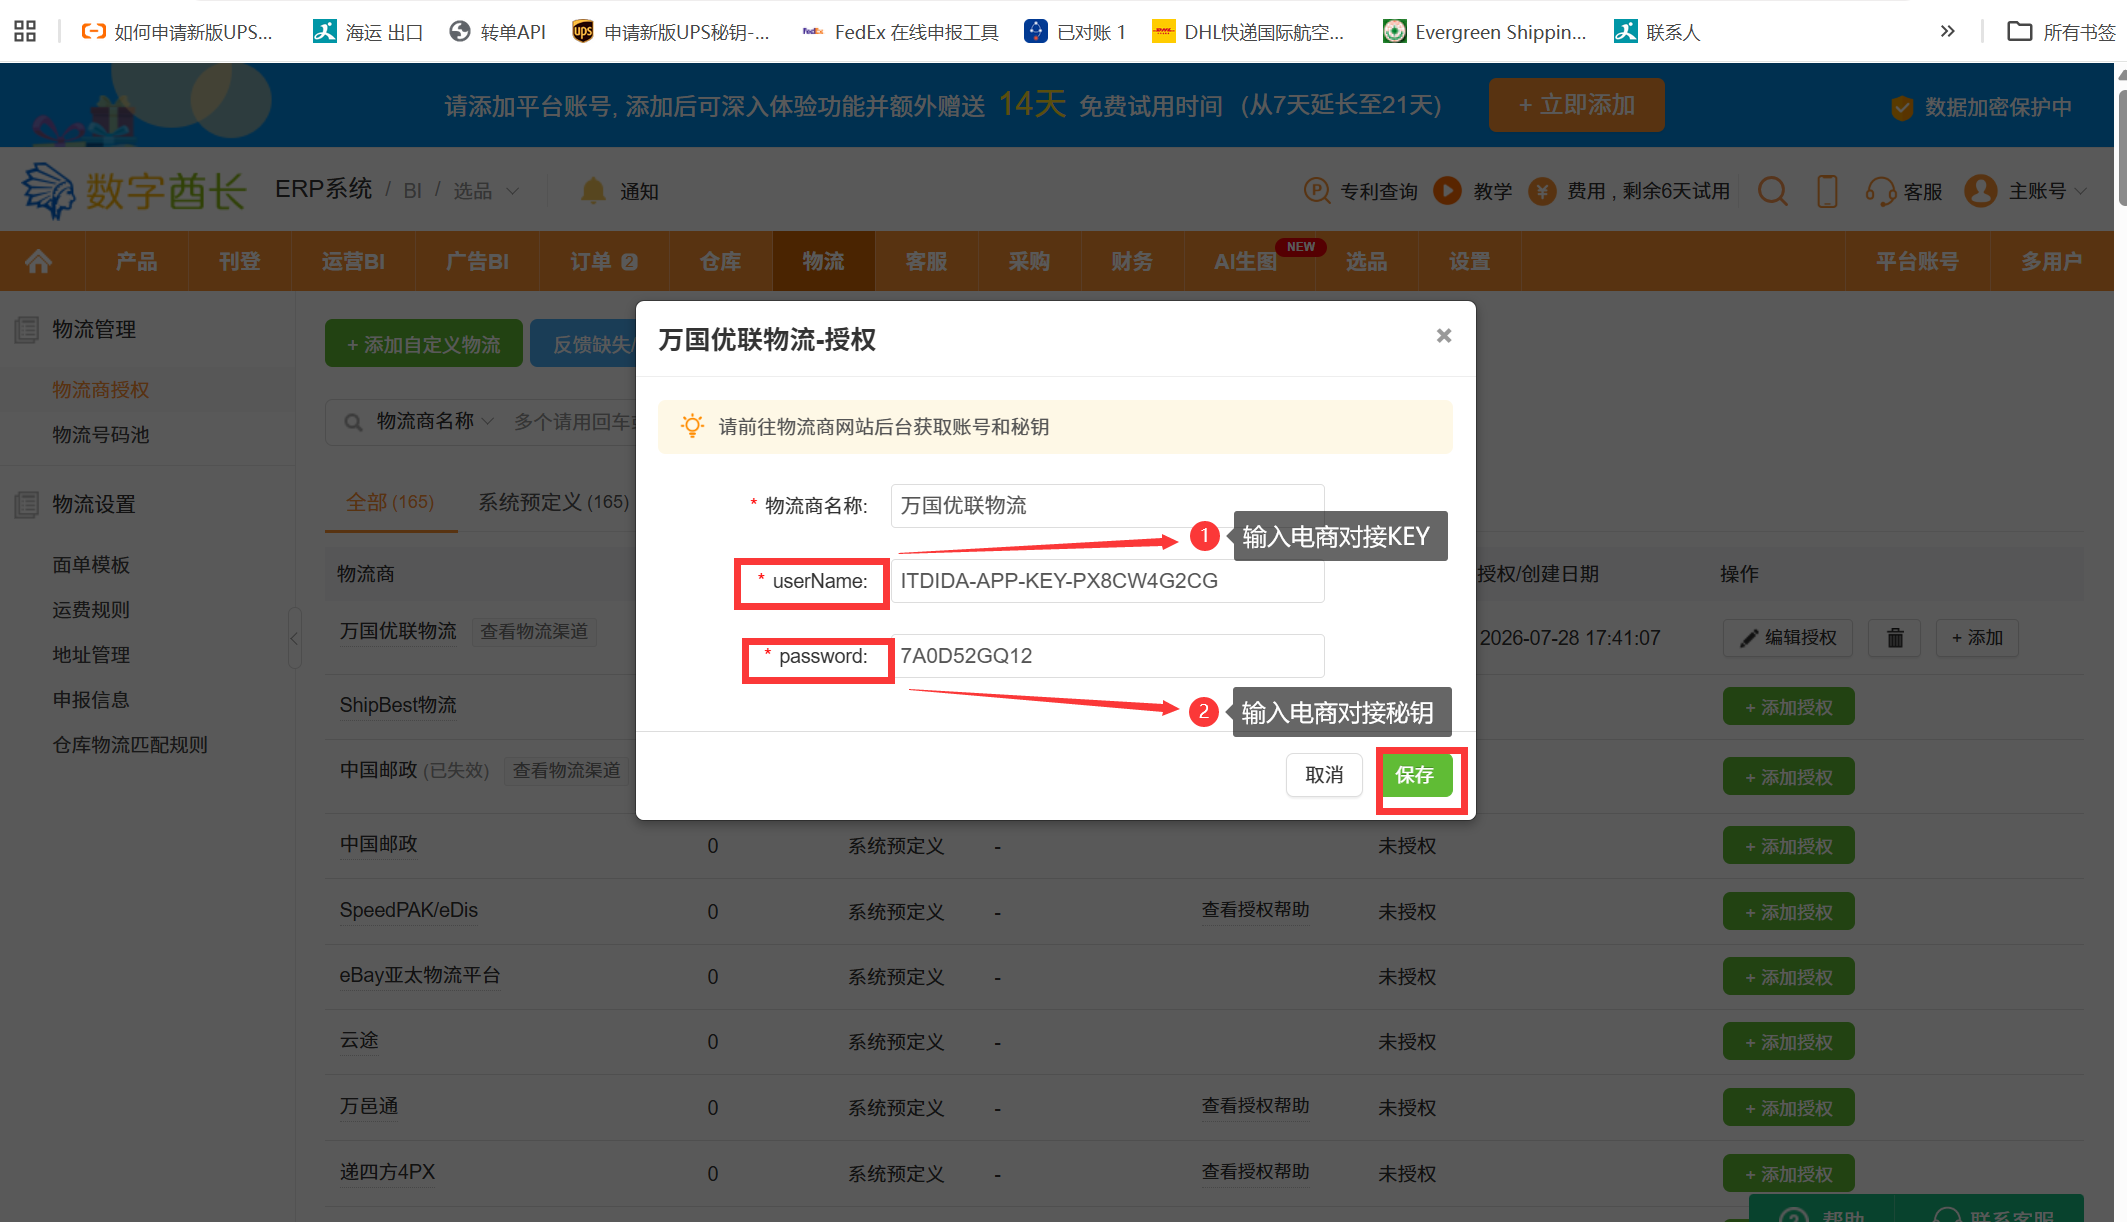Viewport: 2127px width, 1222px height.
Task: Click into the password input field
Action: pyautogui.click(x=1107, y=656)
